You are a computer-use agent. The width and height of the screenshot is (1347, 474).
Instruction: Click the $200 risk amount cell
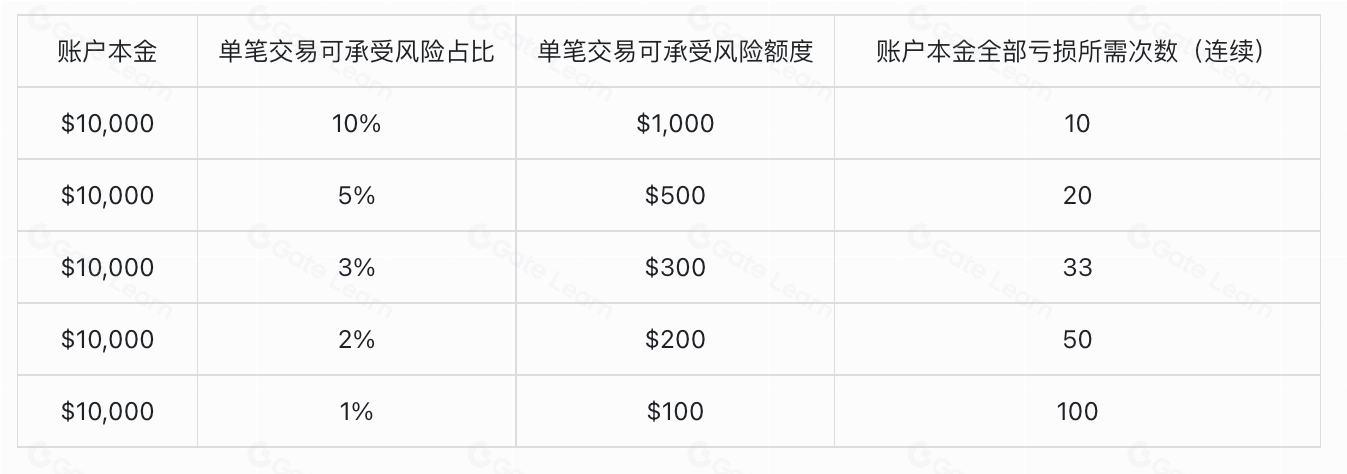tap(675, 339)
